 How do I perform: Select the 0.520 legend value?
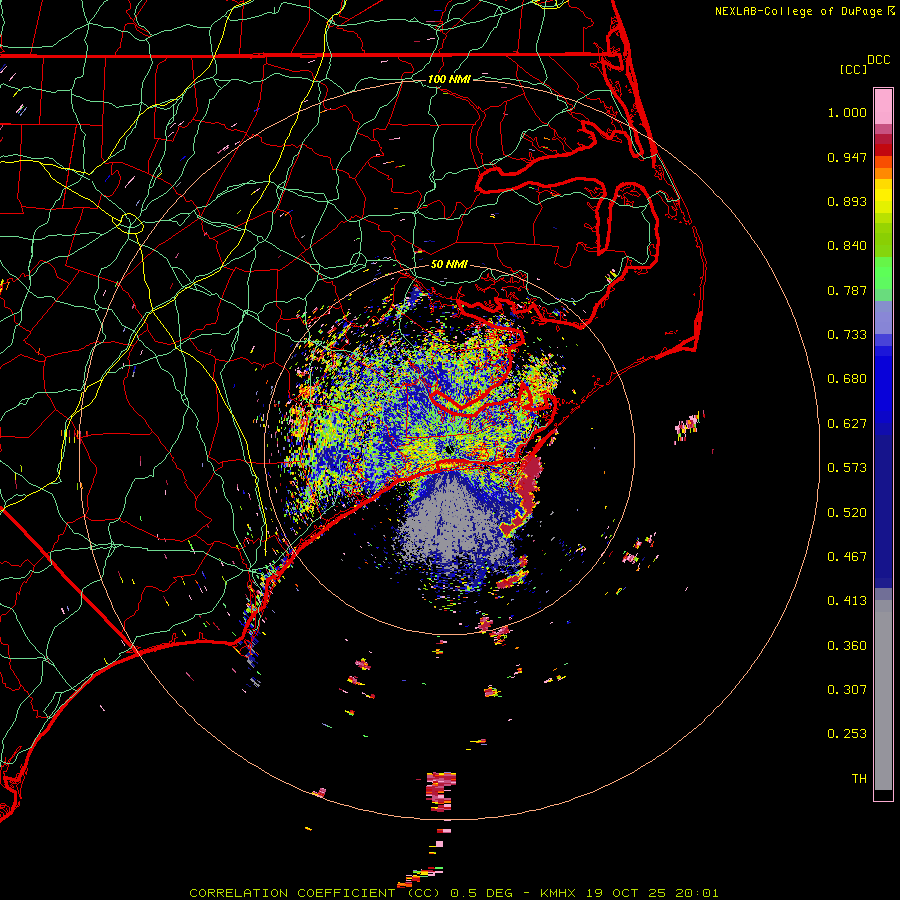tap(847, 513)
